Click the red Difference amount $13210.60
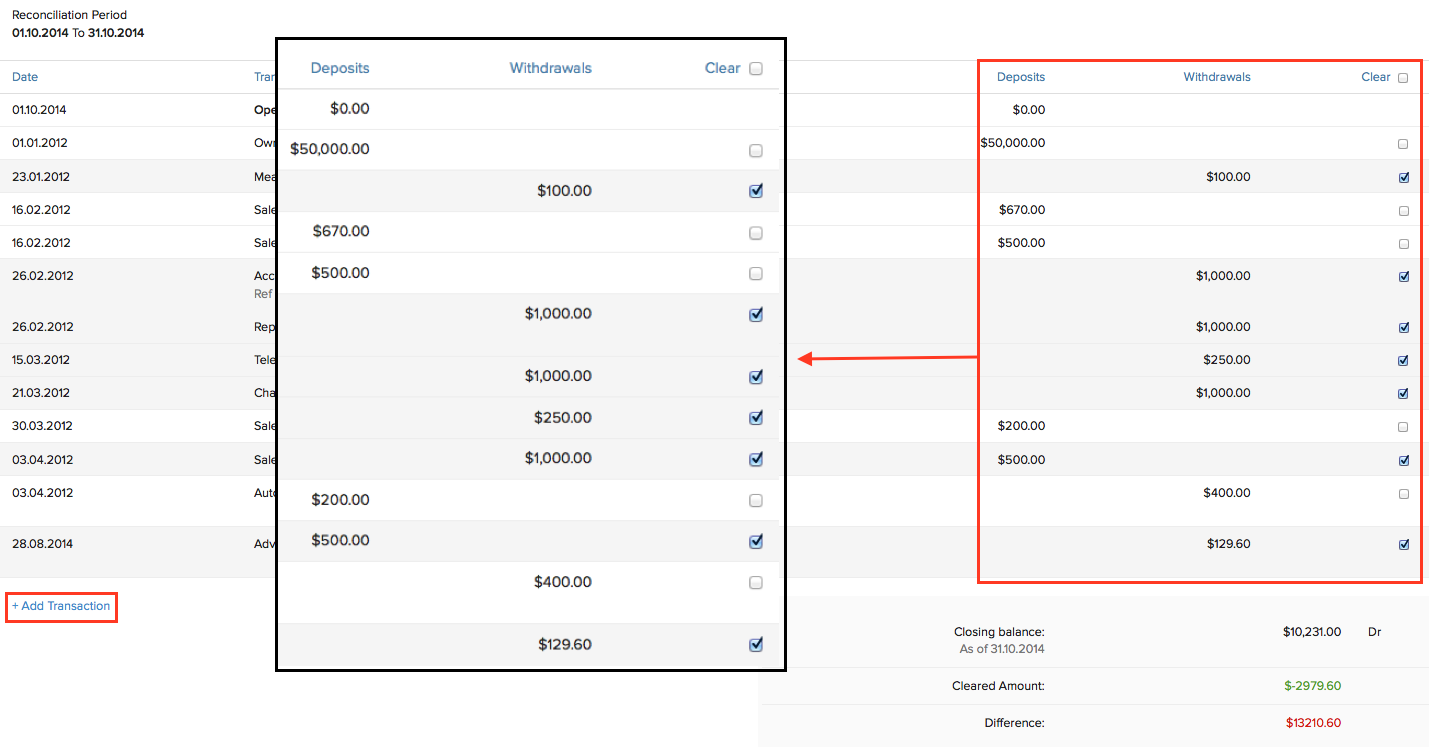 pyautogui.click(x=1313, y=722)
